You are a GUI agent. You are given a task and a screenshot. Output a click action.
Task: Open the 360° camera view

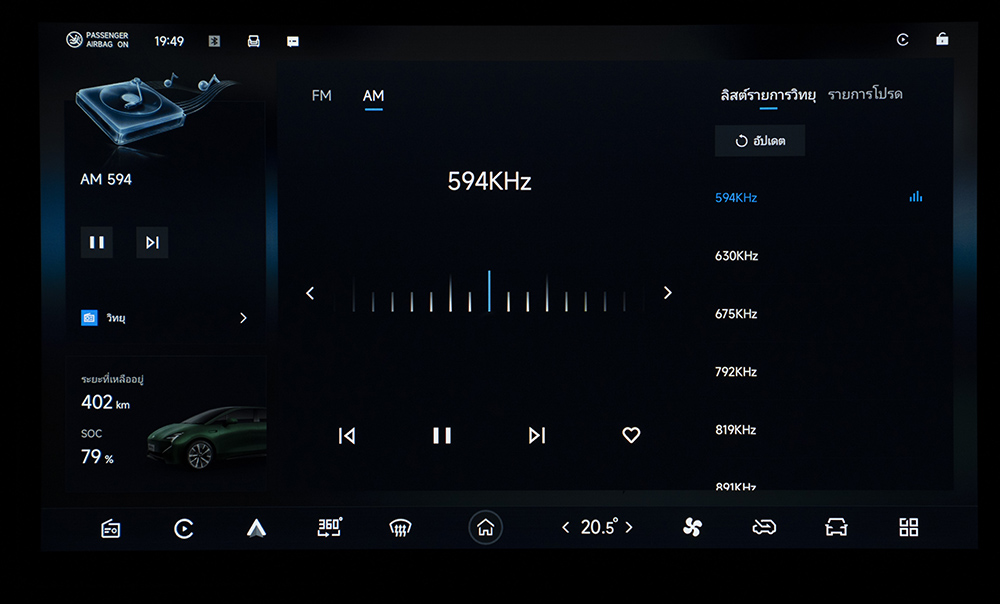(x=329, y=527)
